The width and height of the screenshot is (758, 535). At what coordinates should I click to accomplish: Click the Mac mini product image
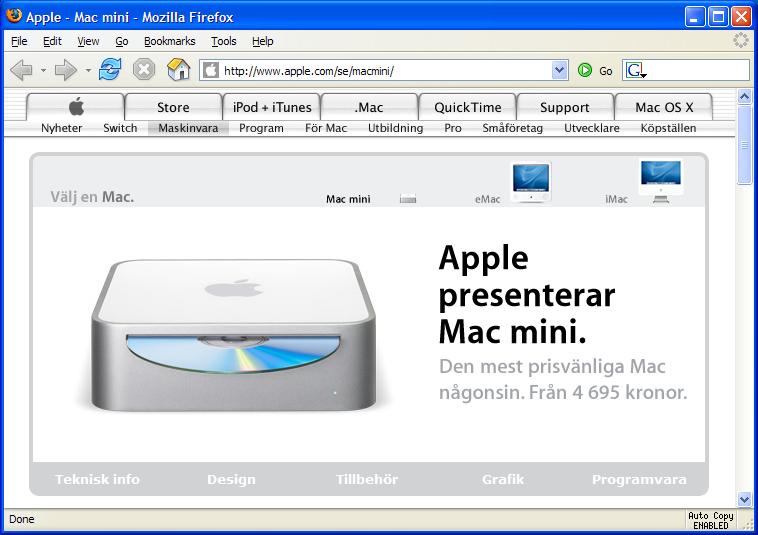click(x=233, y=335)
